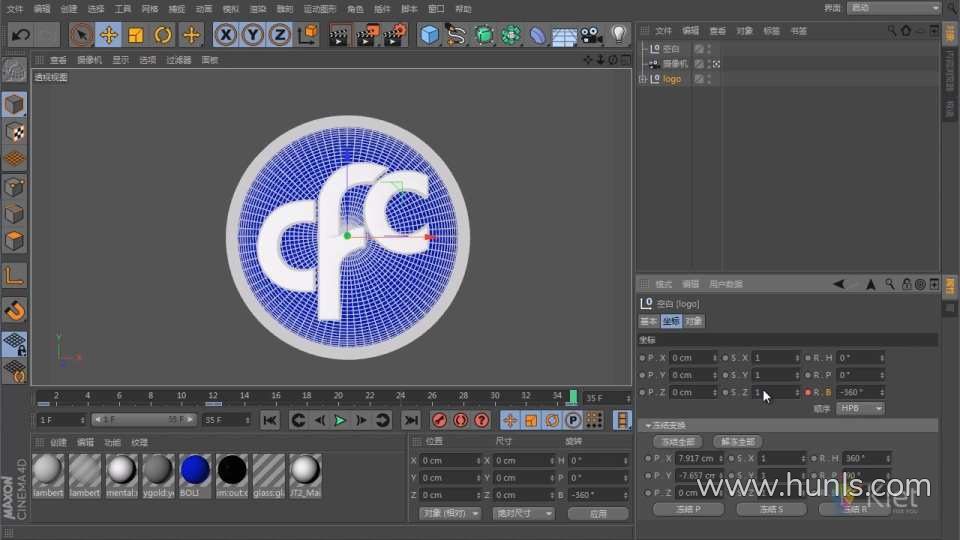
Task: Toggle Parameter P keyframe recording icon
Action: click(x=572, y=420)
